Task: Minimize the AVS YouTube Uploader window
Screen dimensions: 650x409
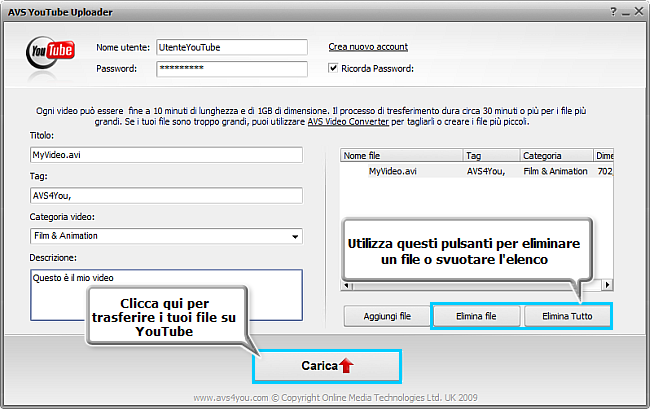Action: pyautogui.click(x=626, y=13)
